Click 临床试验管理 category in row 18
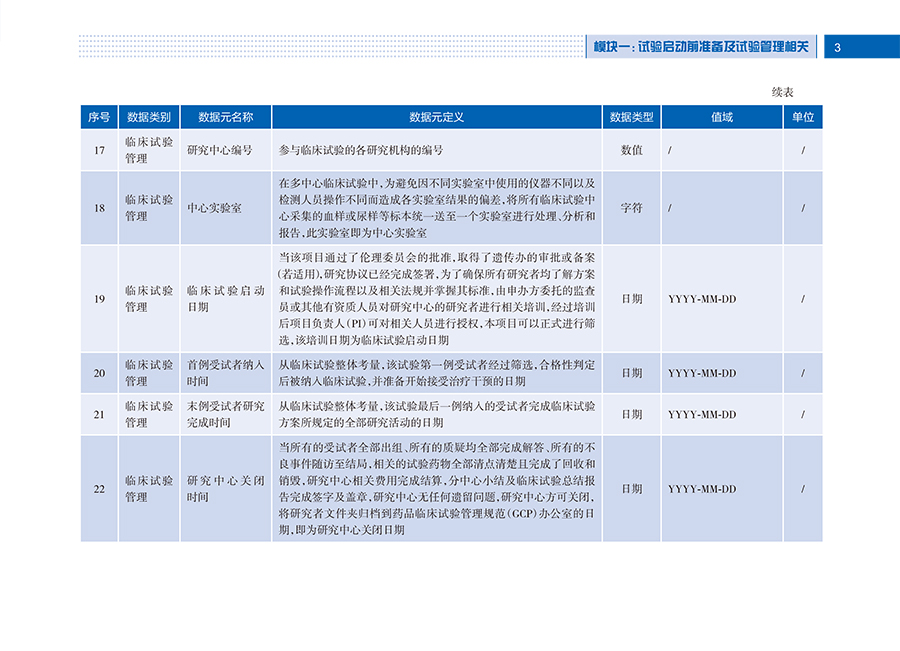The width and height of the screenshot is (900, 651). 149,208
